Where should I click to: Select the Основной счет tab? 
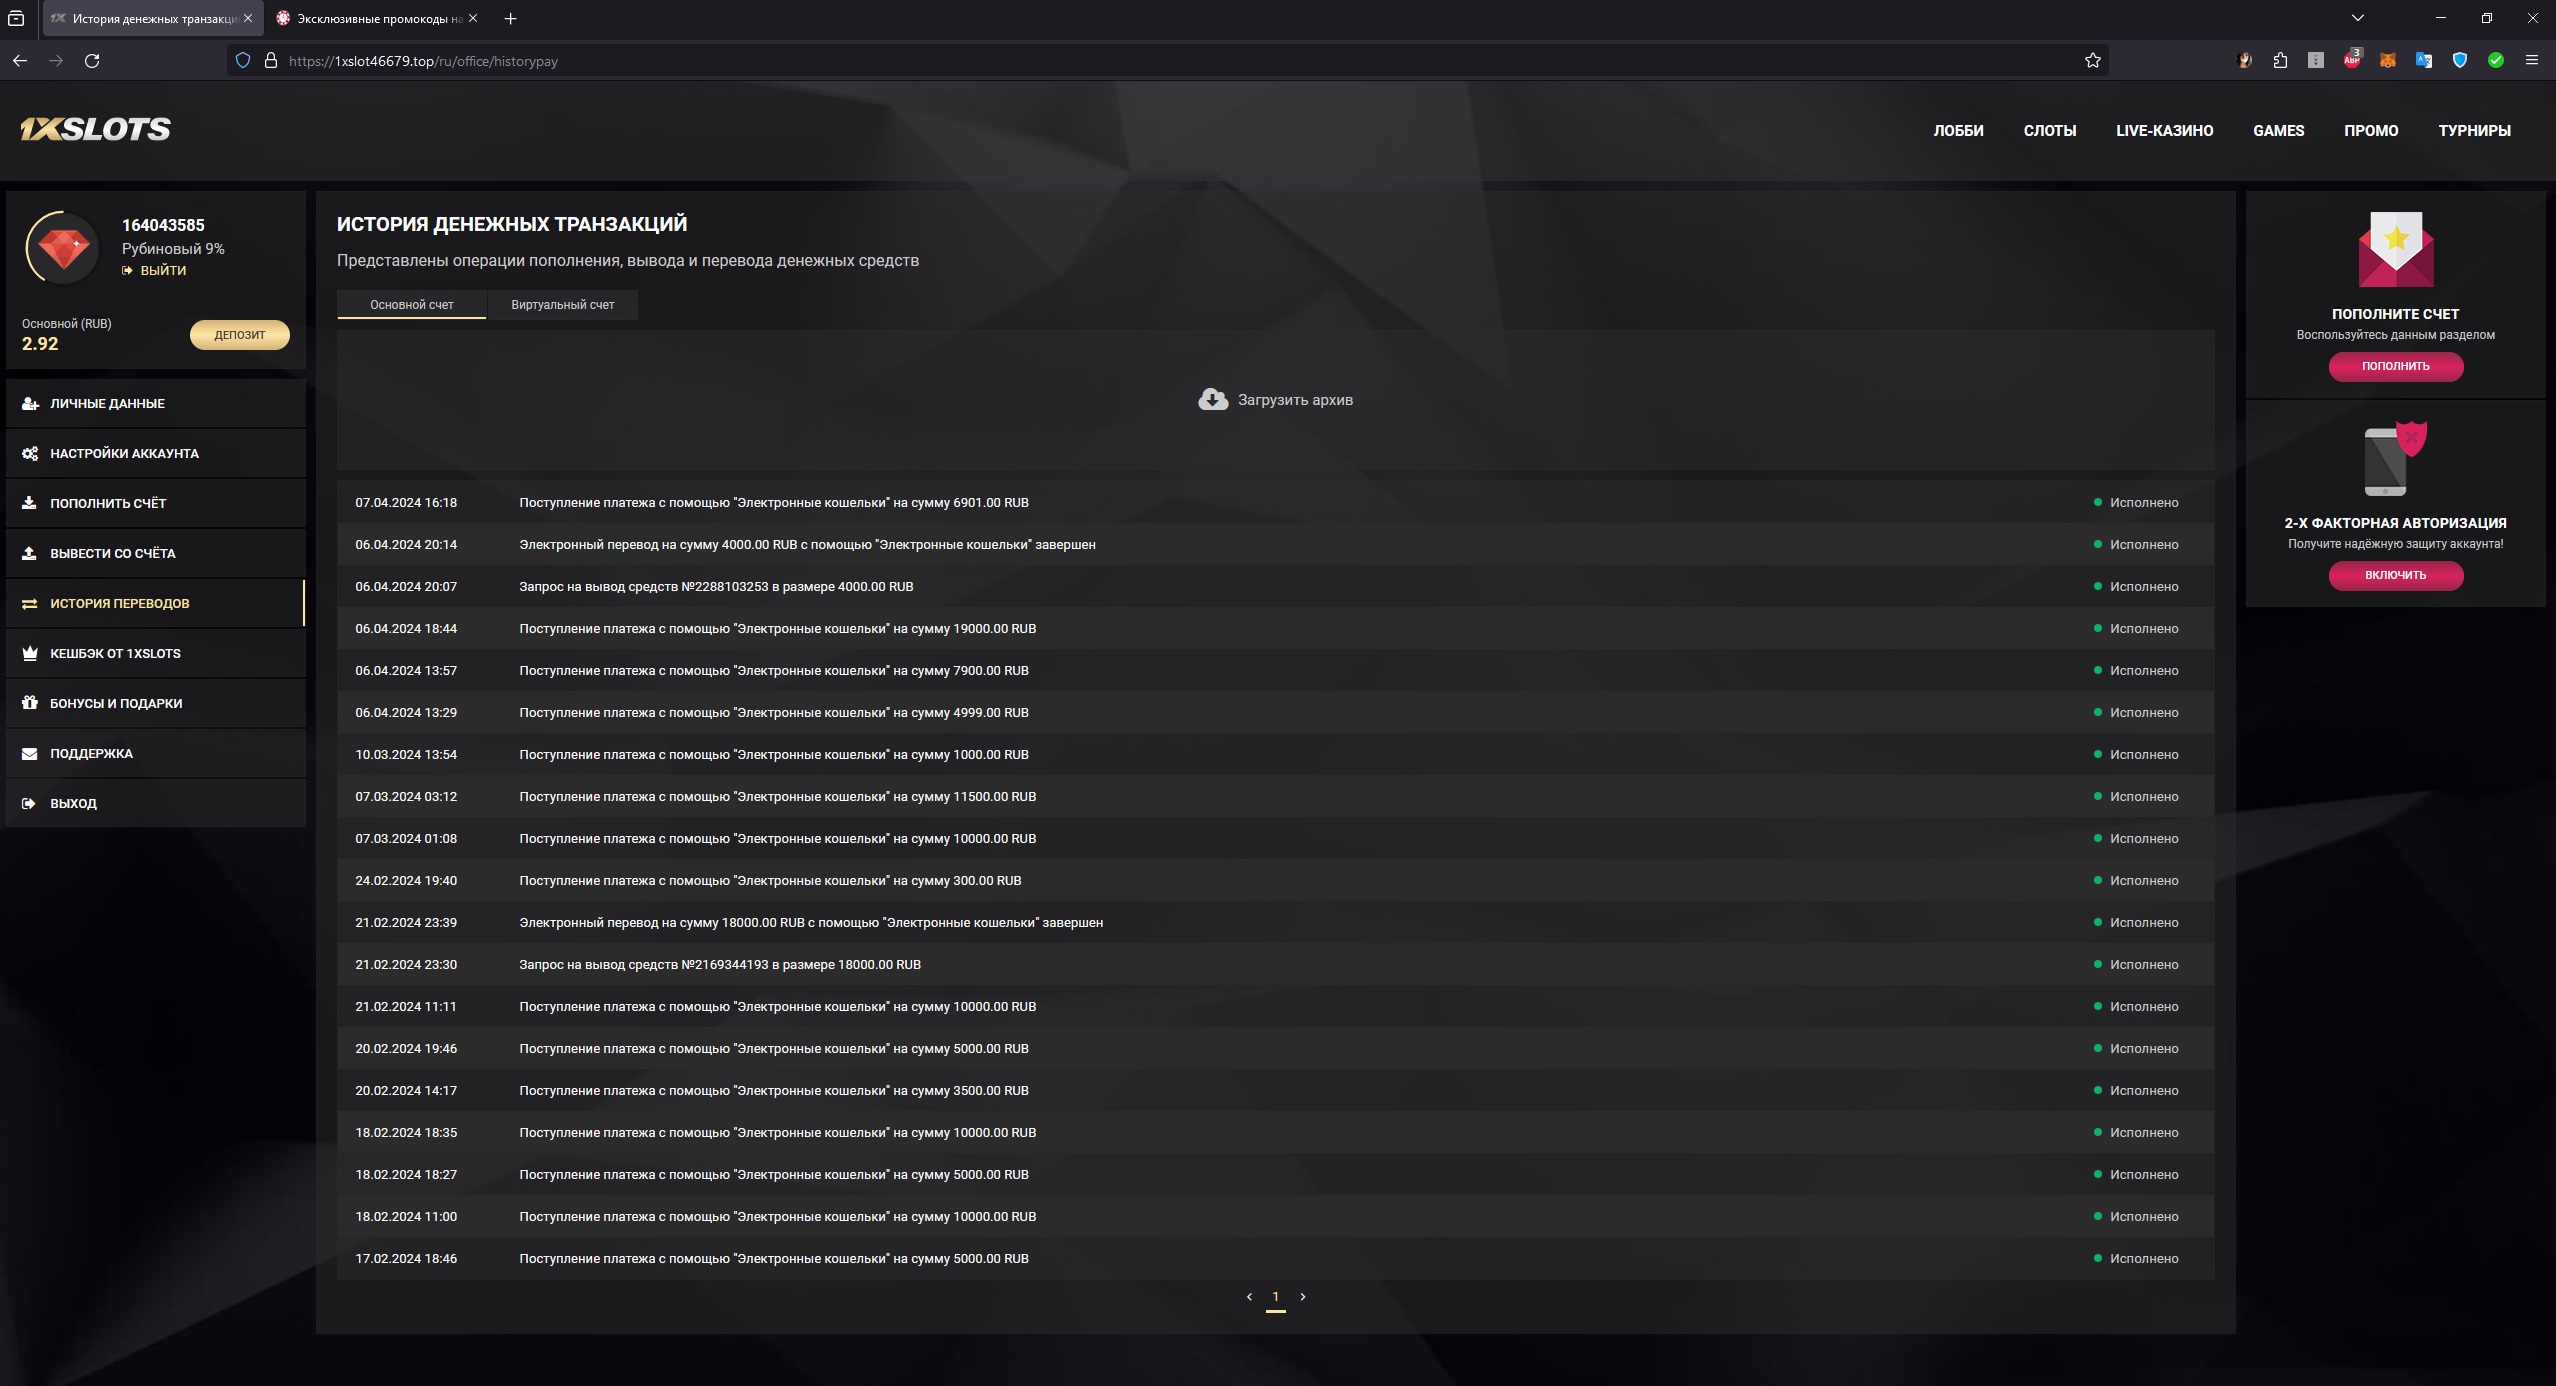tap(411, 305)
